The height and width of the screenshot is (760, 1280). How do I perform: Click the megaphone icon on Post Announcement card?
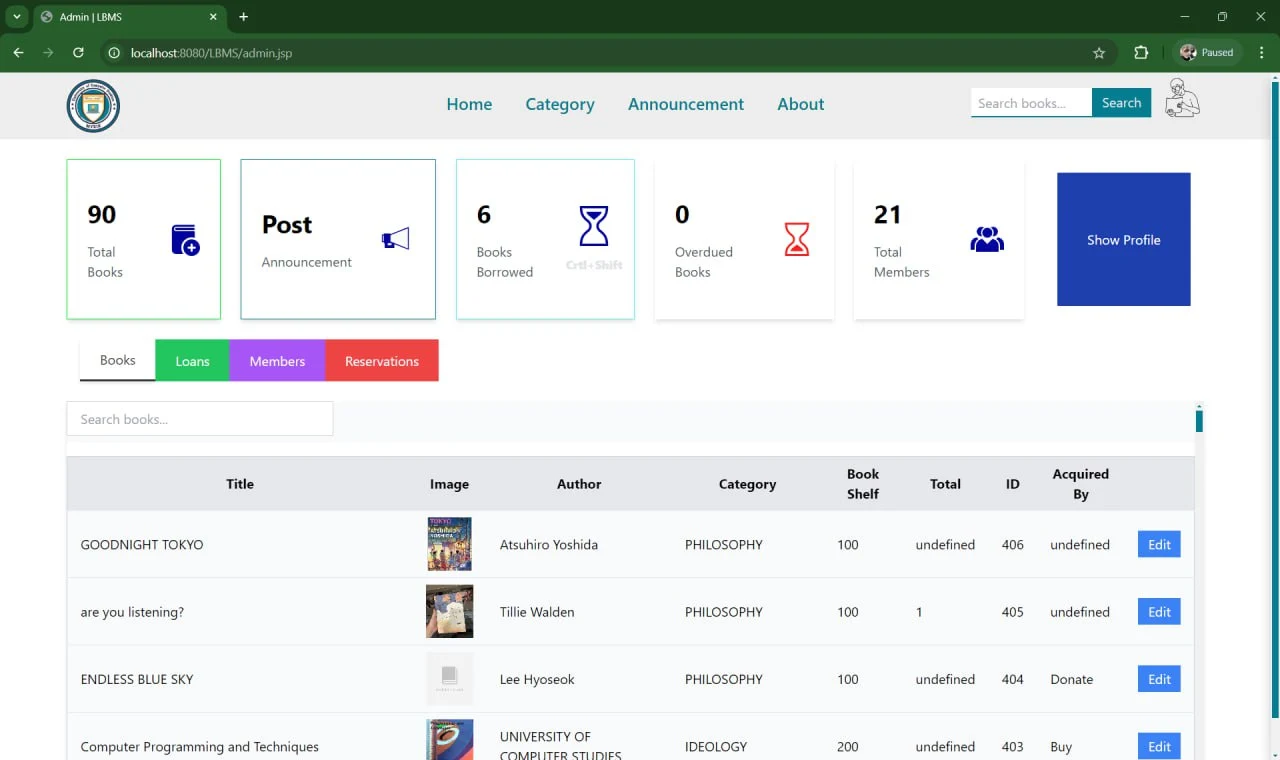tap(396, 238)
